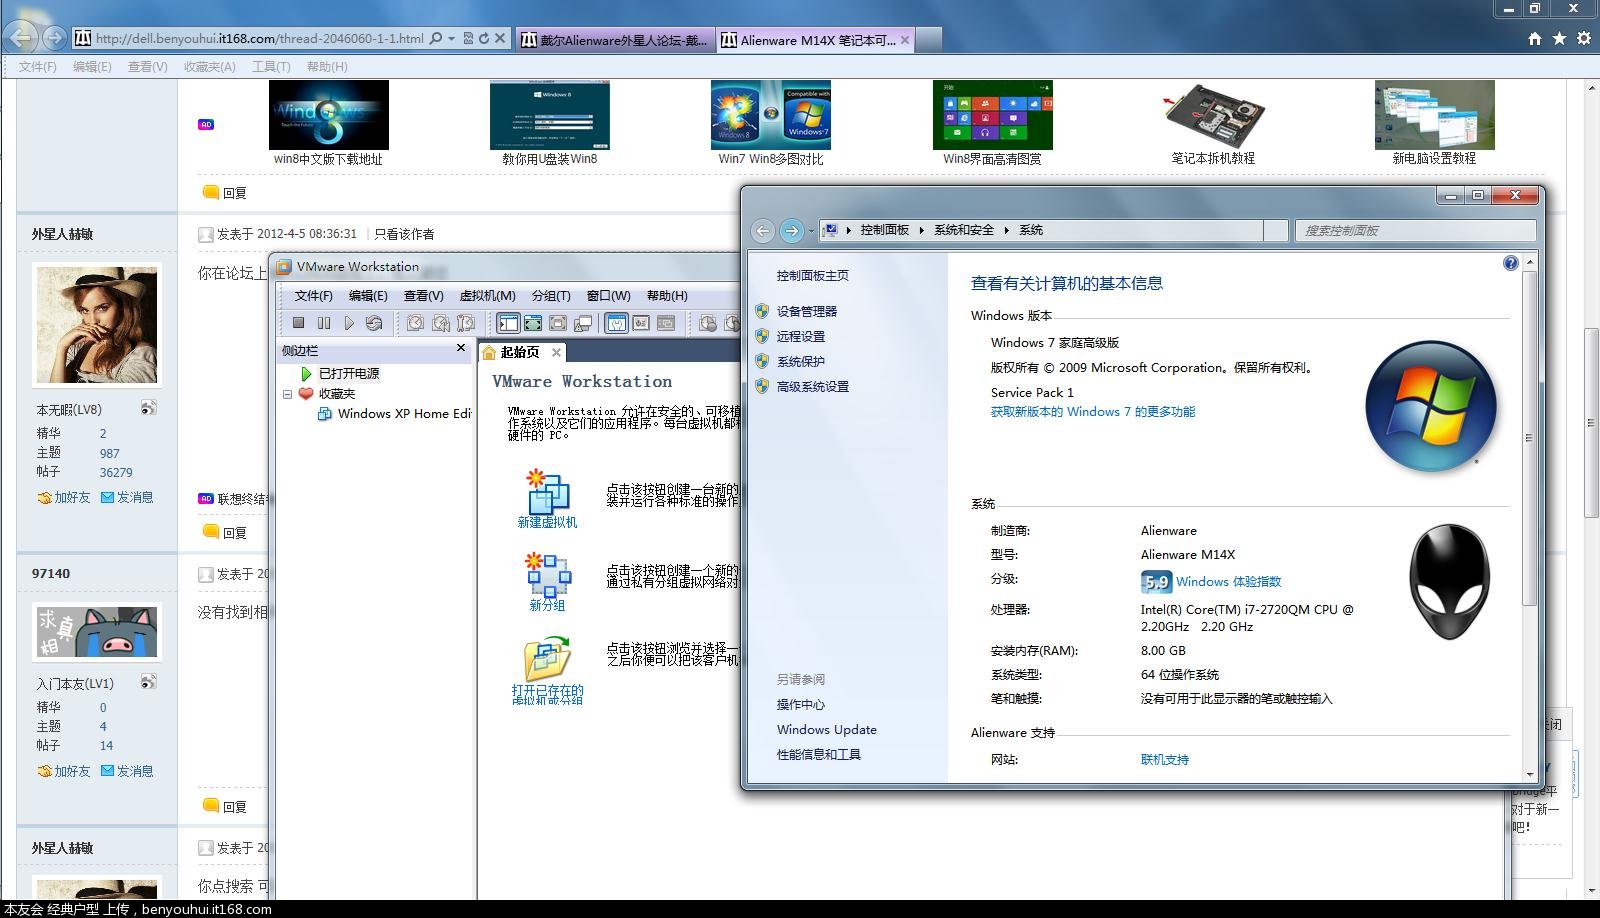Click VMware power off (stop) toolbar icon

298,323
